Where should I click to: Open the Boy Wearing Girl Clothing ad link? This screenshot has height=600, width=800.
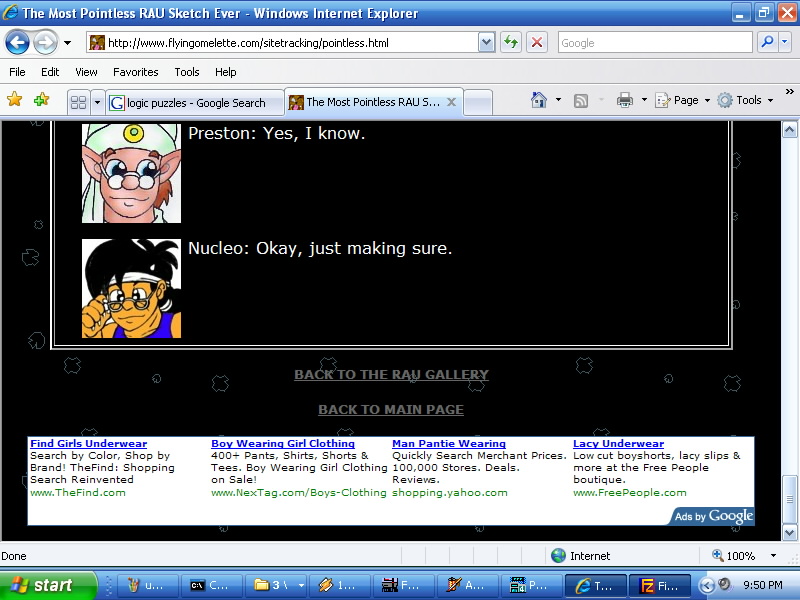(x=283, y=443)
